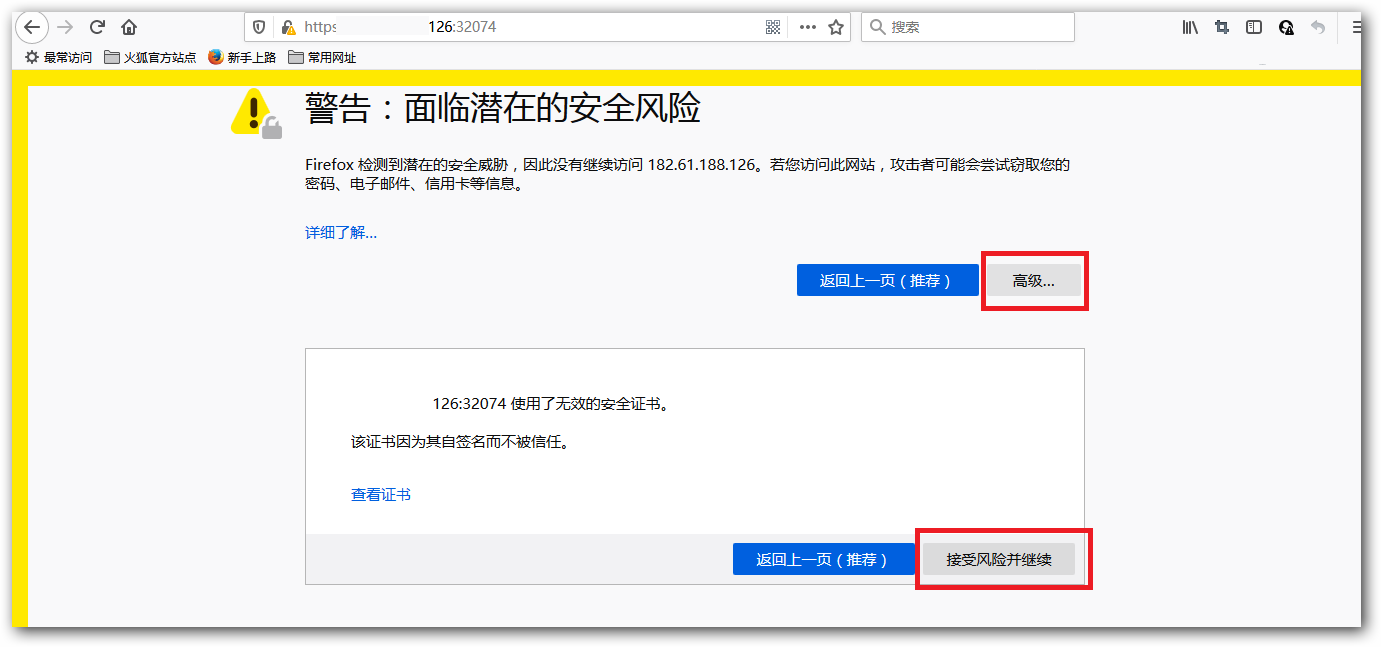Toggle the sidebar view icon
Screen dimensions: 1381x647
1254,27
